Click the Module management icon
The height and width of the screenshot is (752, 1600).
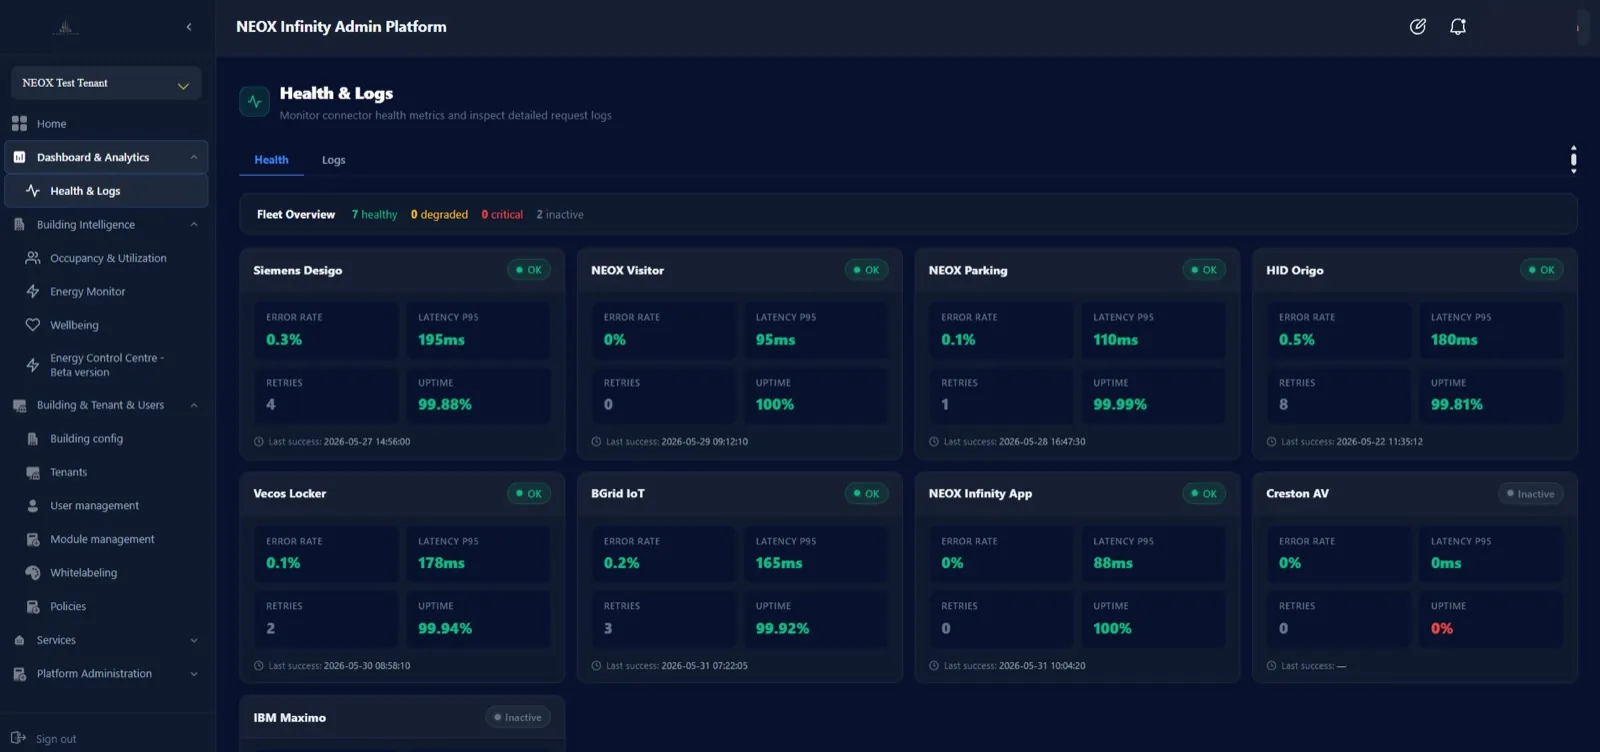[33, 539]
